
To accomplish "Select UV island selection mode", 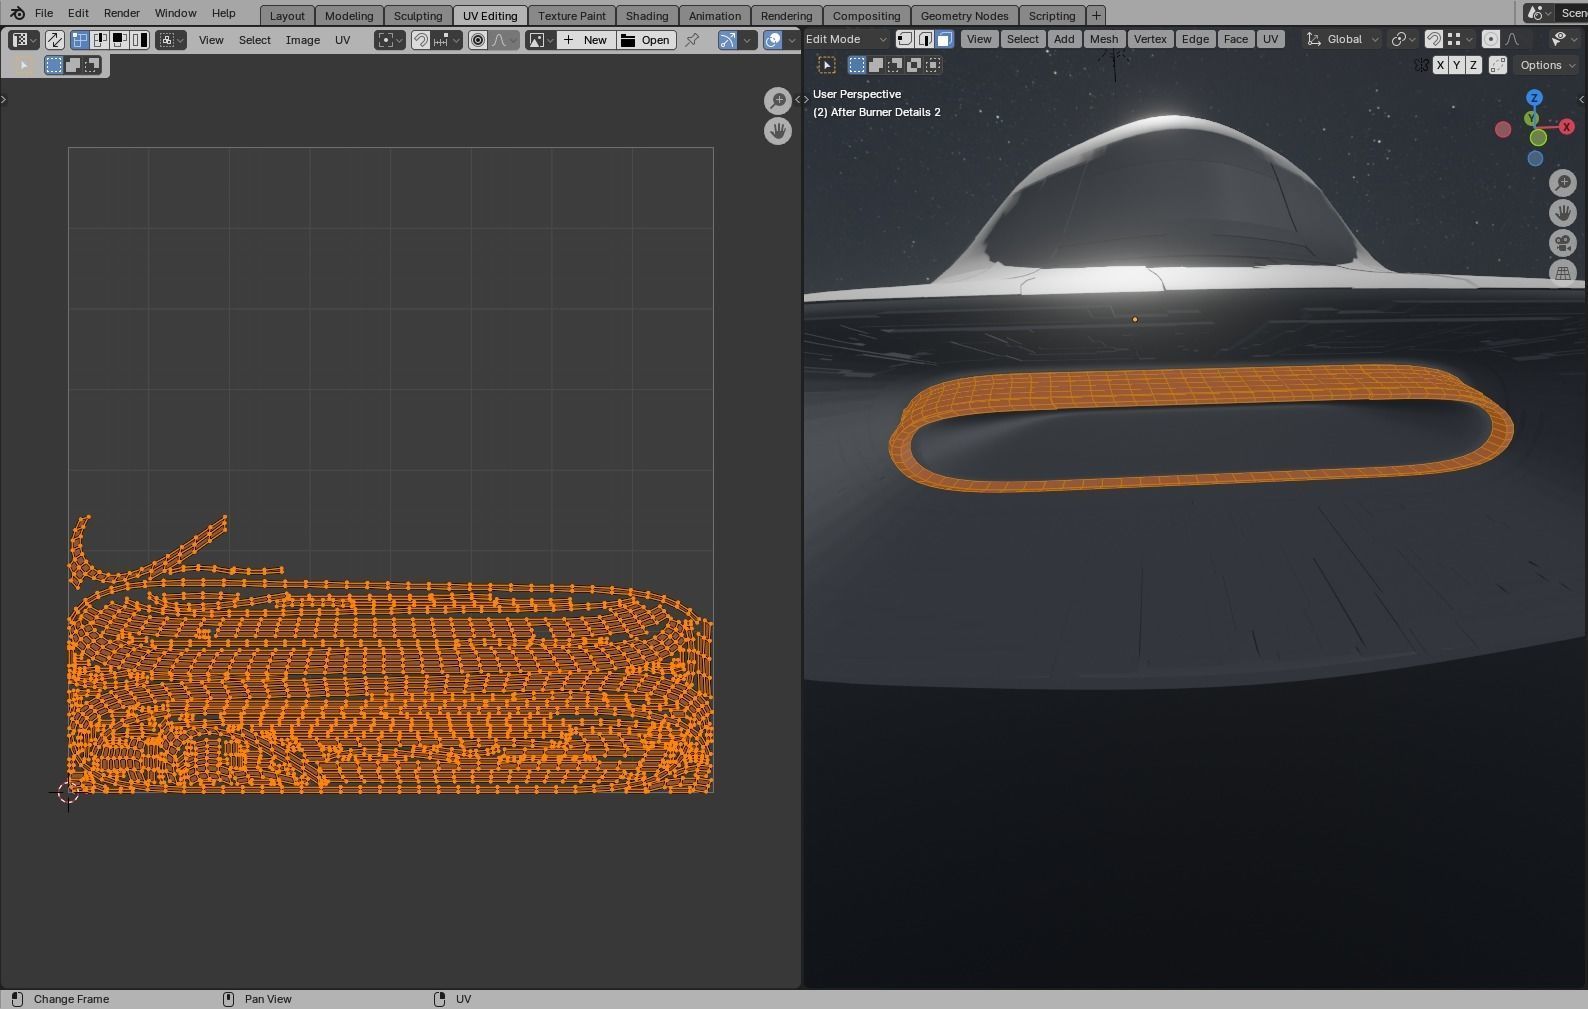I will pos(139,40).
